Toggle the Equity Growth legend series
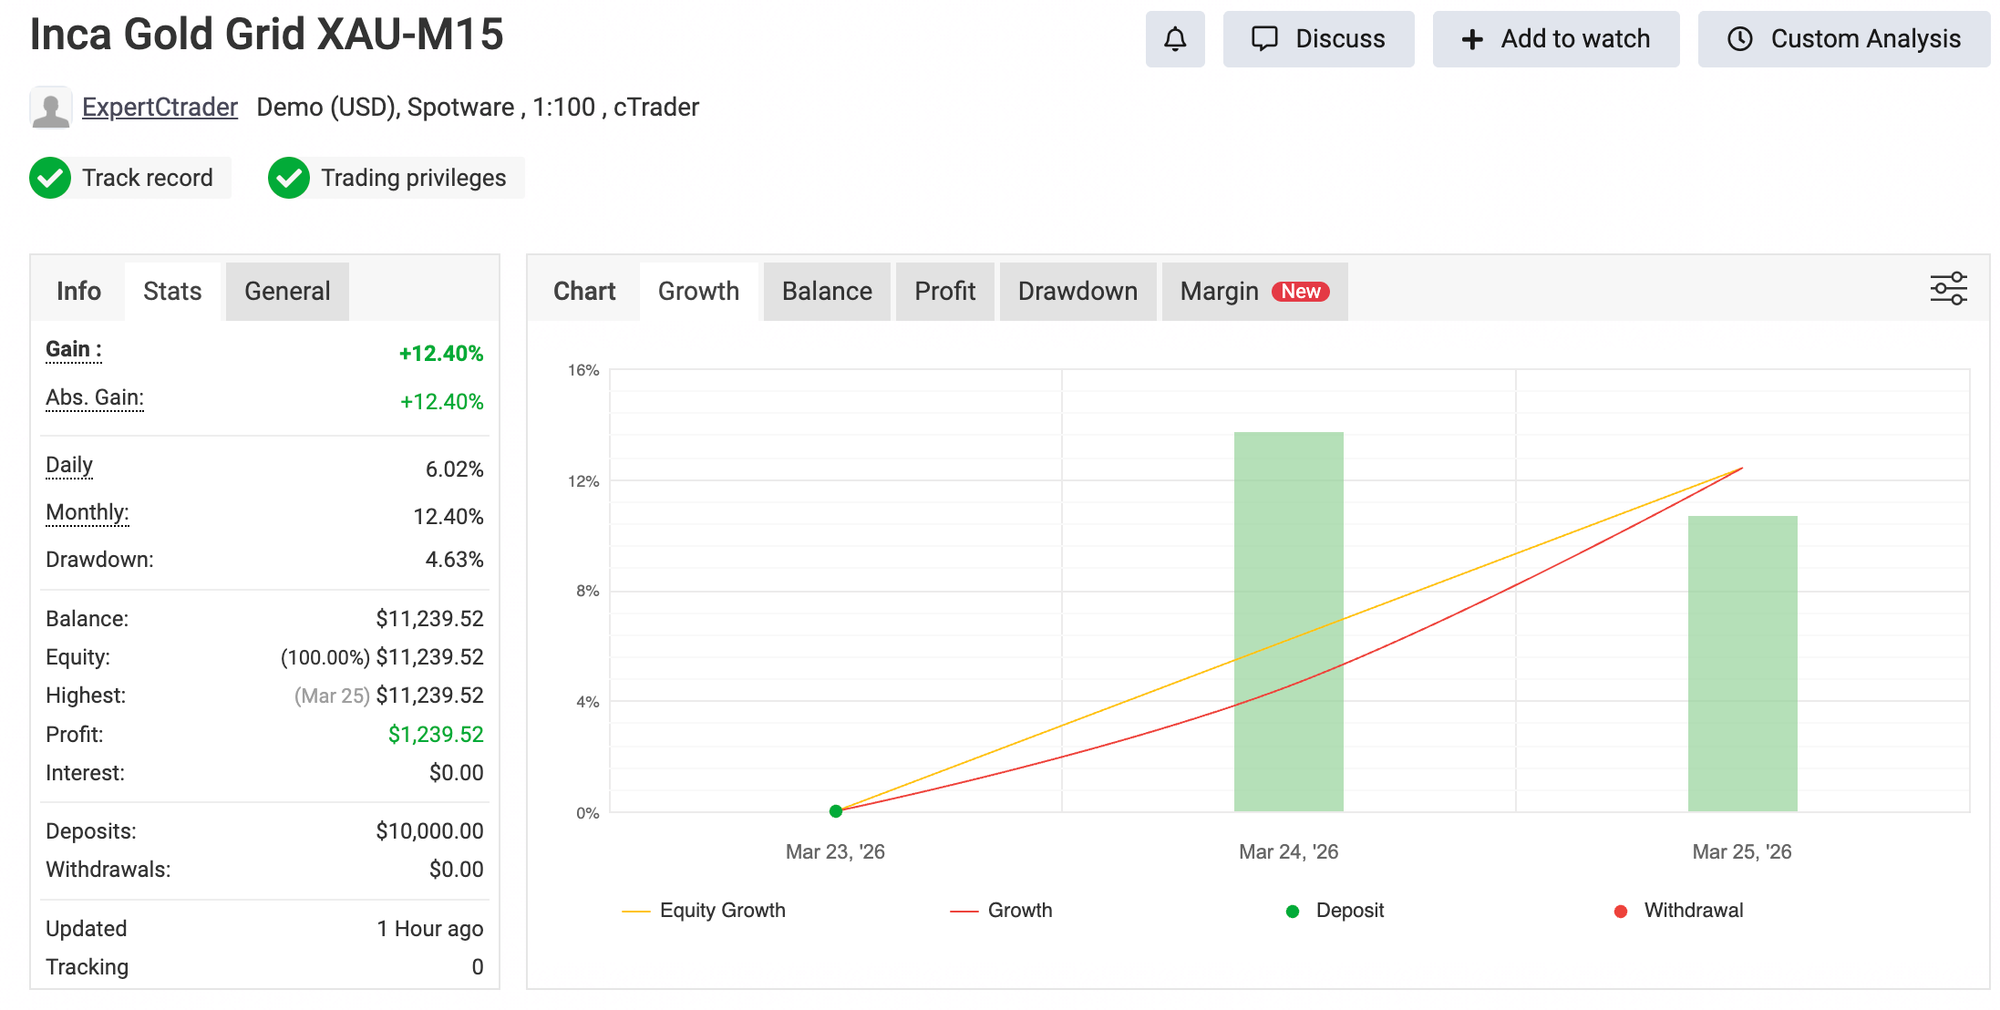The image size is (2000, 1010). tap(704, 910)
